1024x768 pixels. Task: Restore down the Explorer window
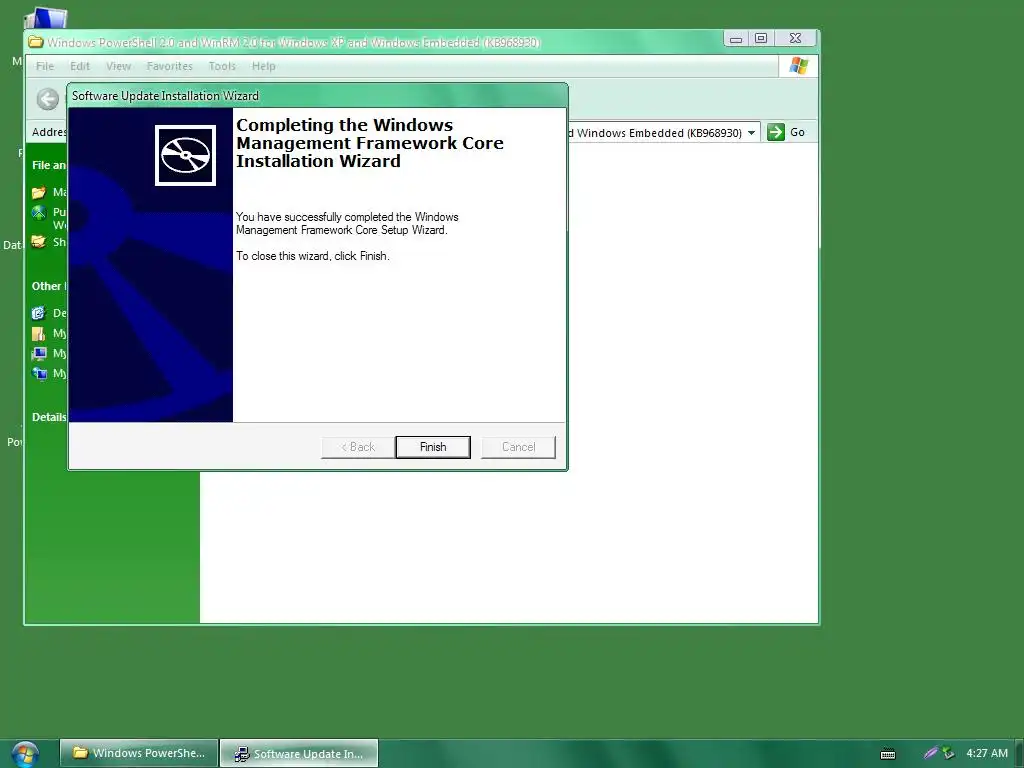pos(761,39)
